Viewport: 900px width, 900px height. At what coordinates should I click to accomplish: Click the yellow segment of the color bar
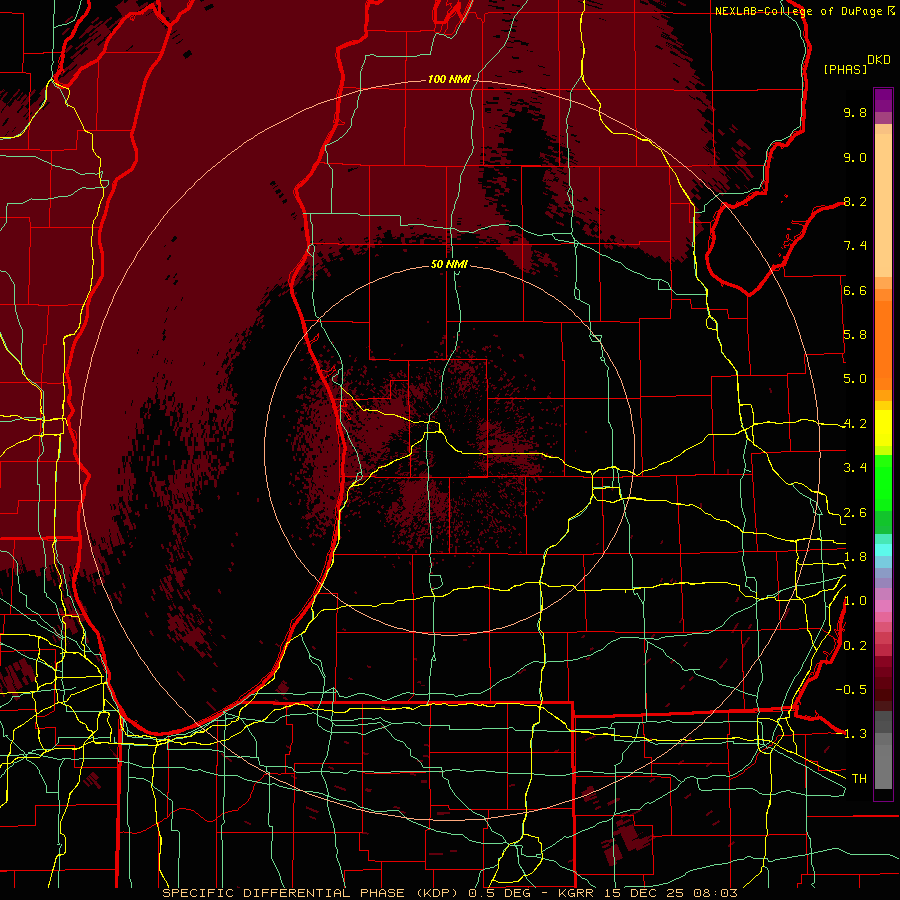pyautogui.click(x=883, y=428)
